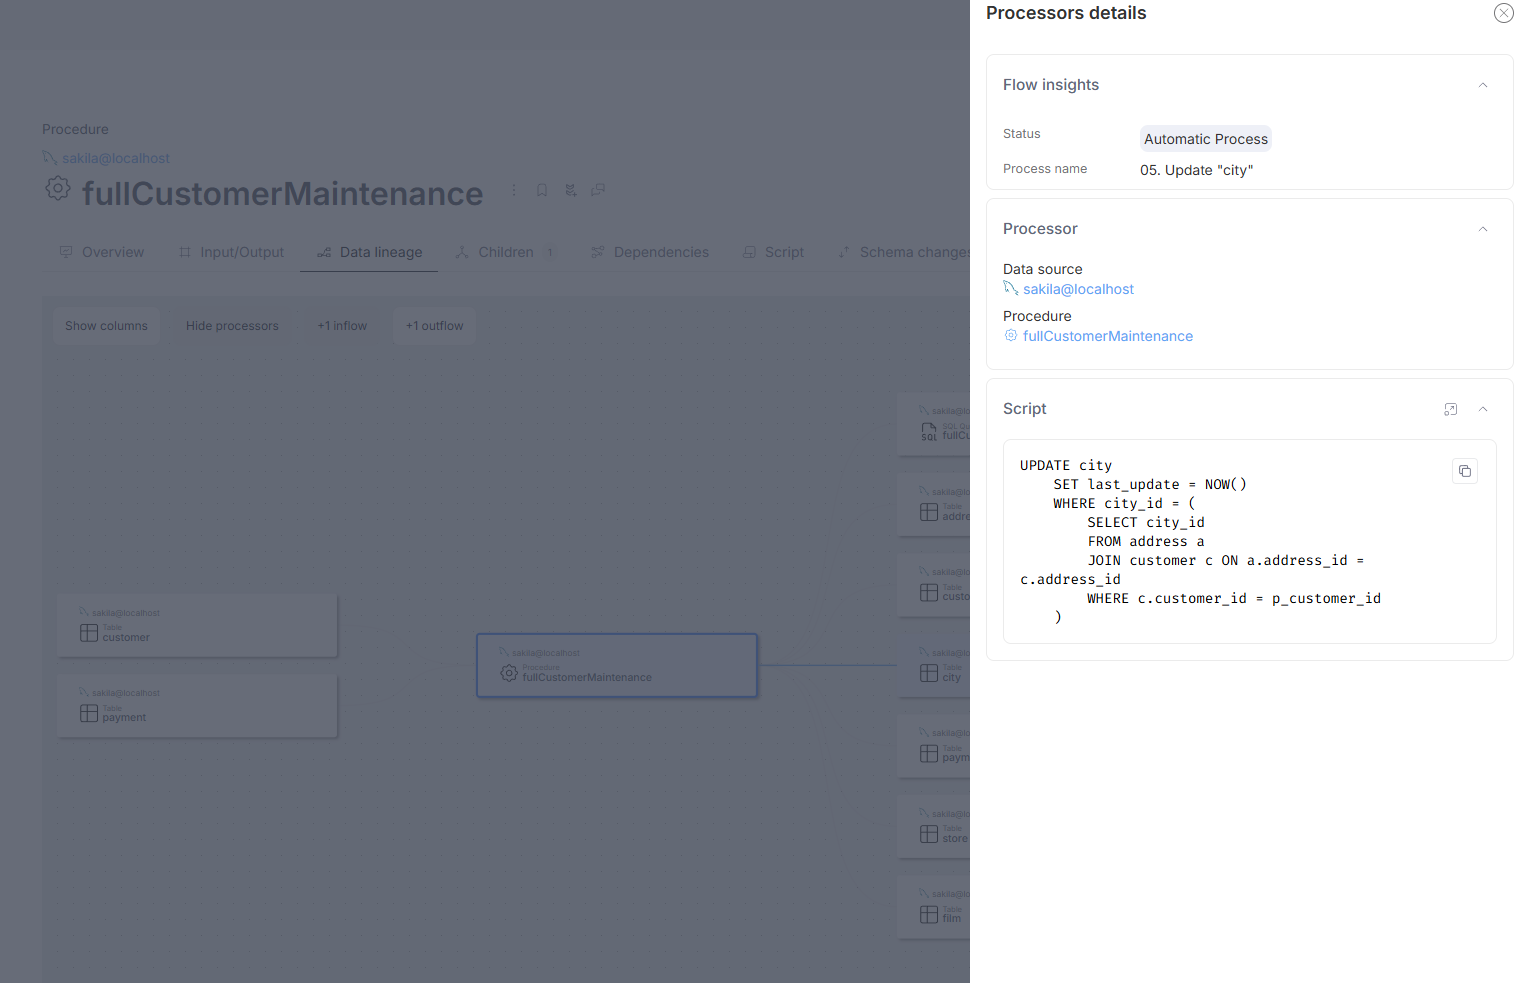Open fullCustomerMaintenance procedure link in panel
The image size is (1527, 983).
click(x=1108, y=336)
